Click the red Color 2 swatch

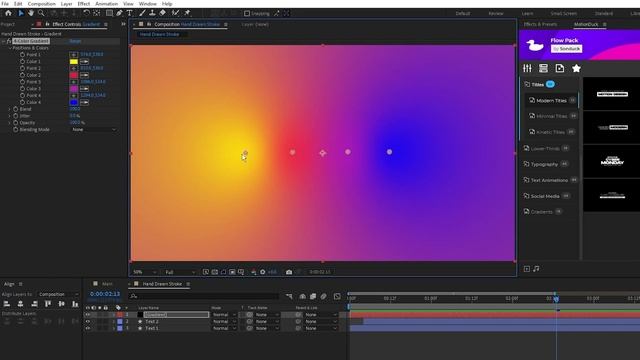point(74,75)
